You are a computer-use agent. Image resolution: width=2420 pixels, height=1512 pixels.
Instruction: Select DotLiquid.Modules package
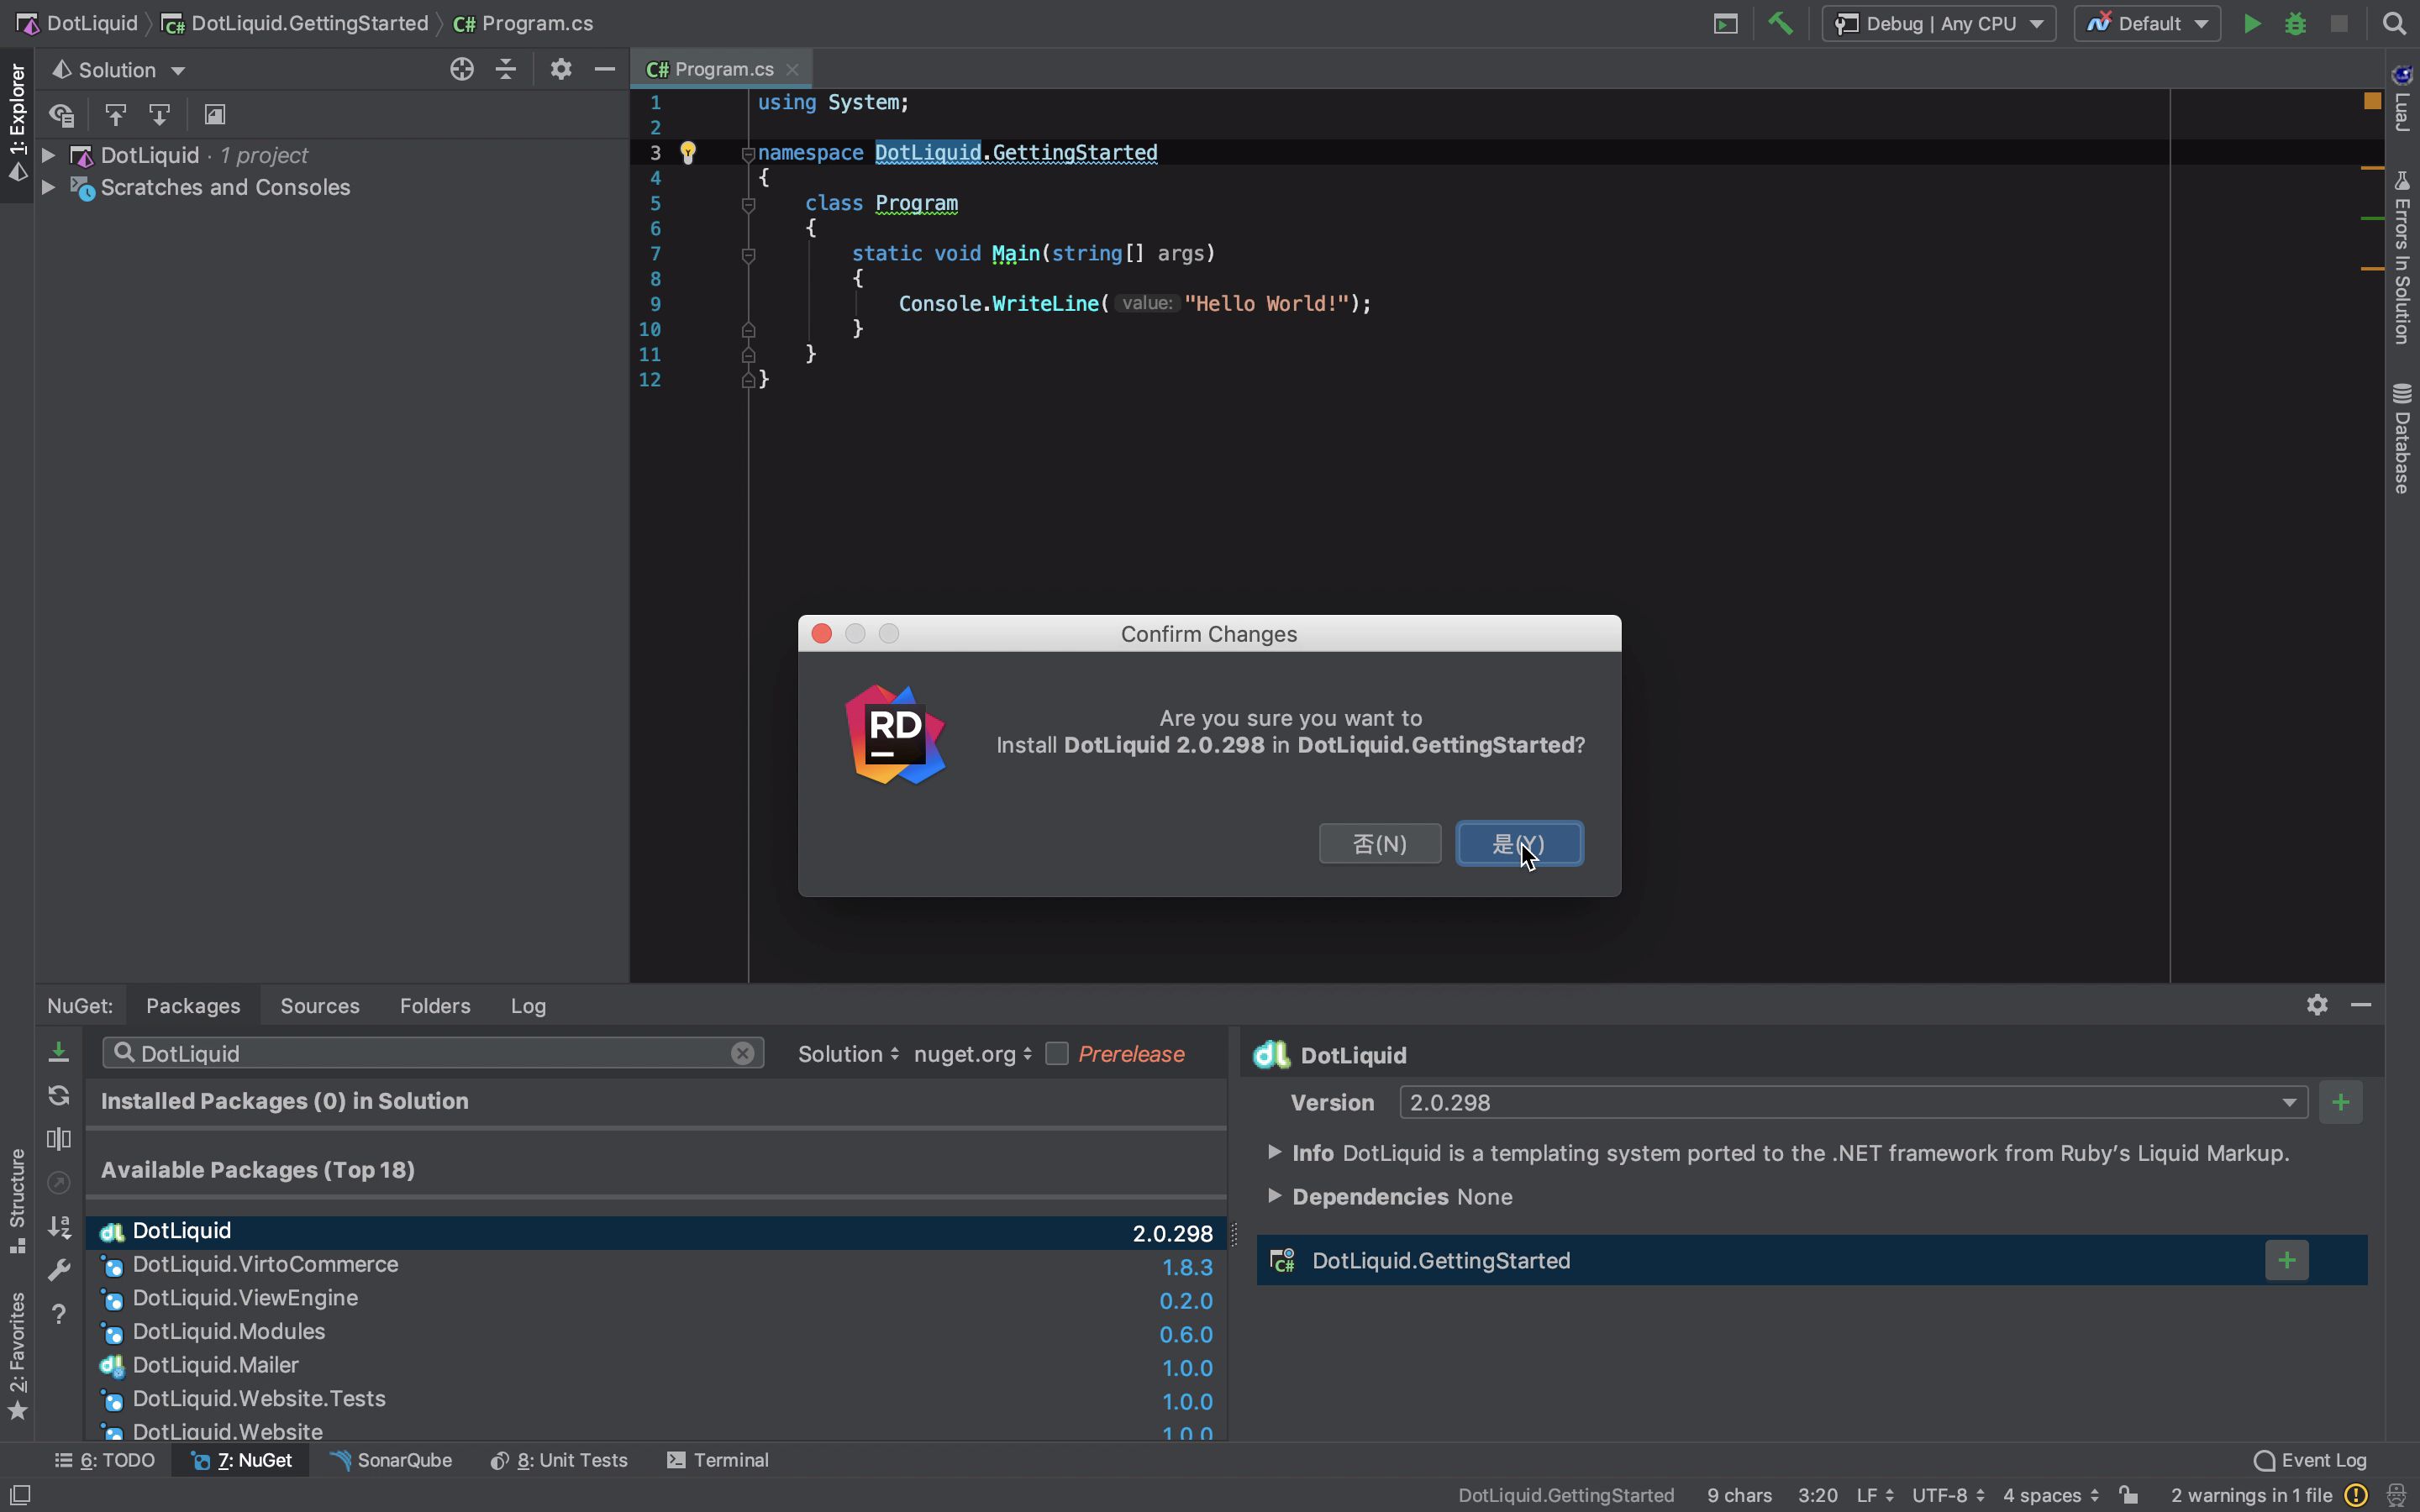tap(656, 1332)
